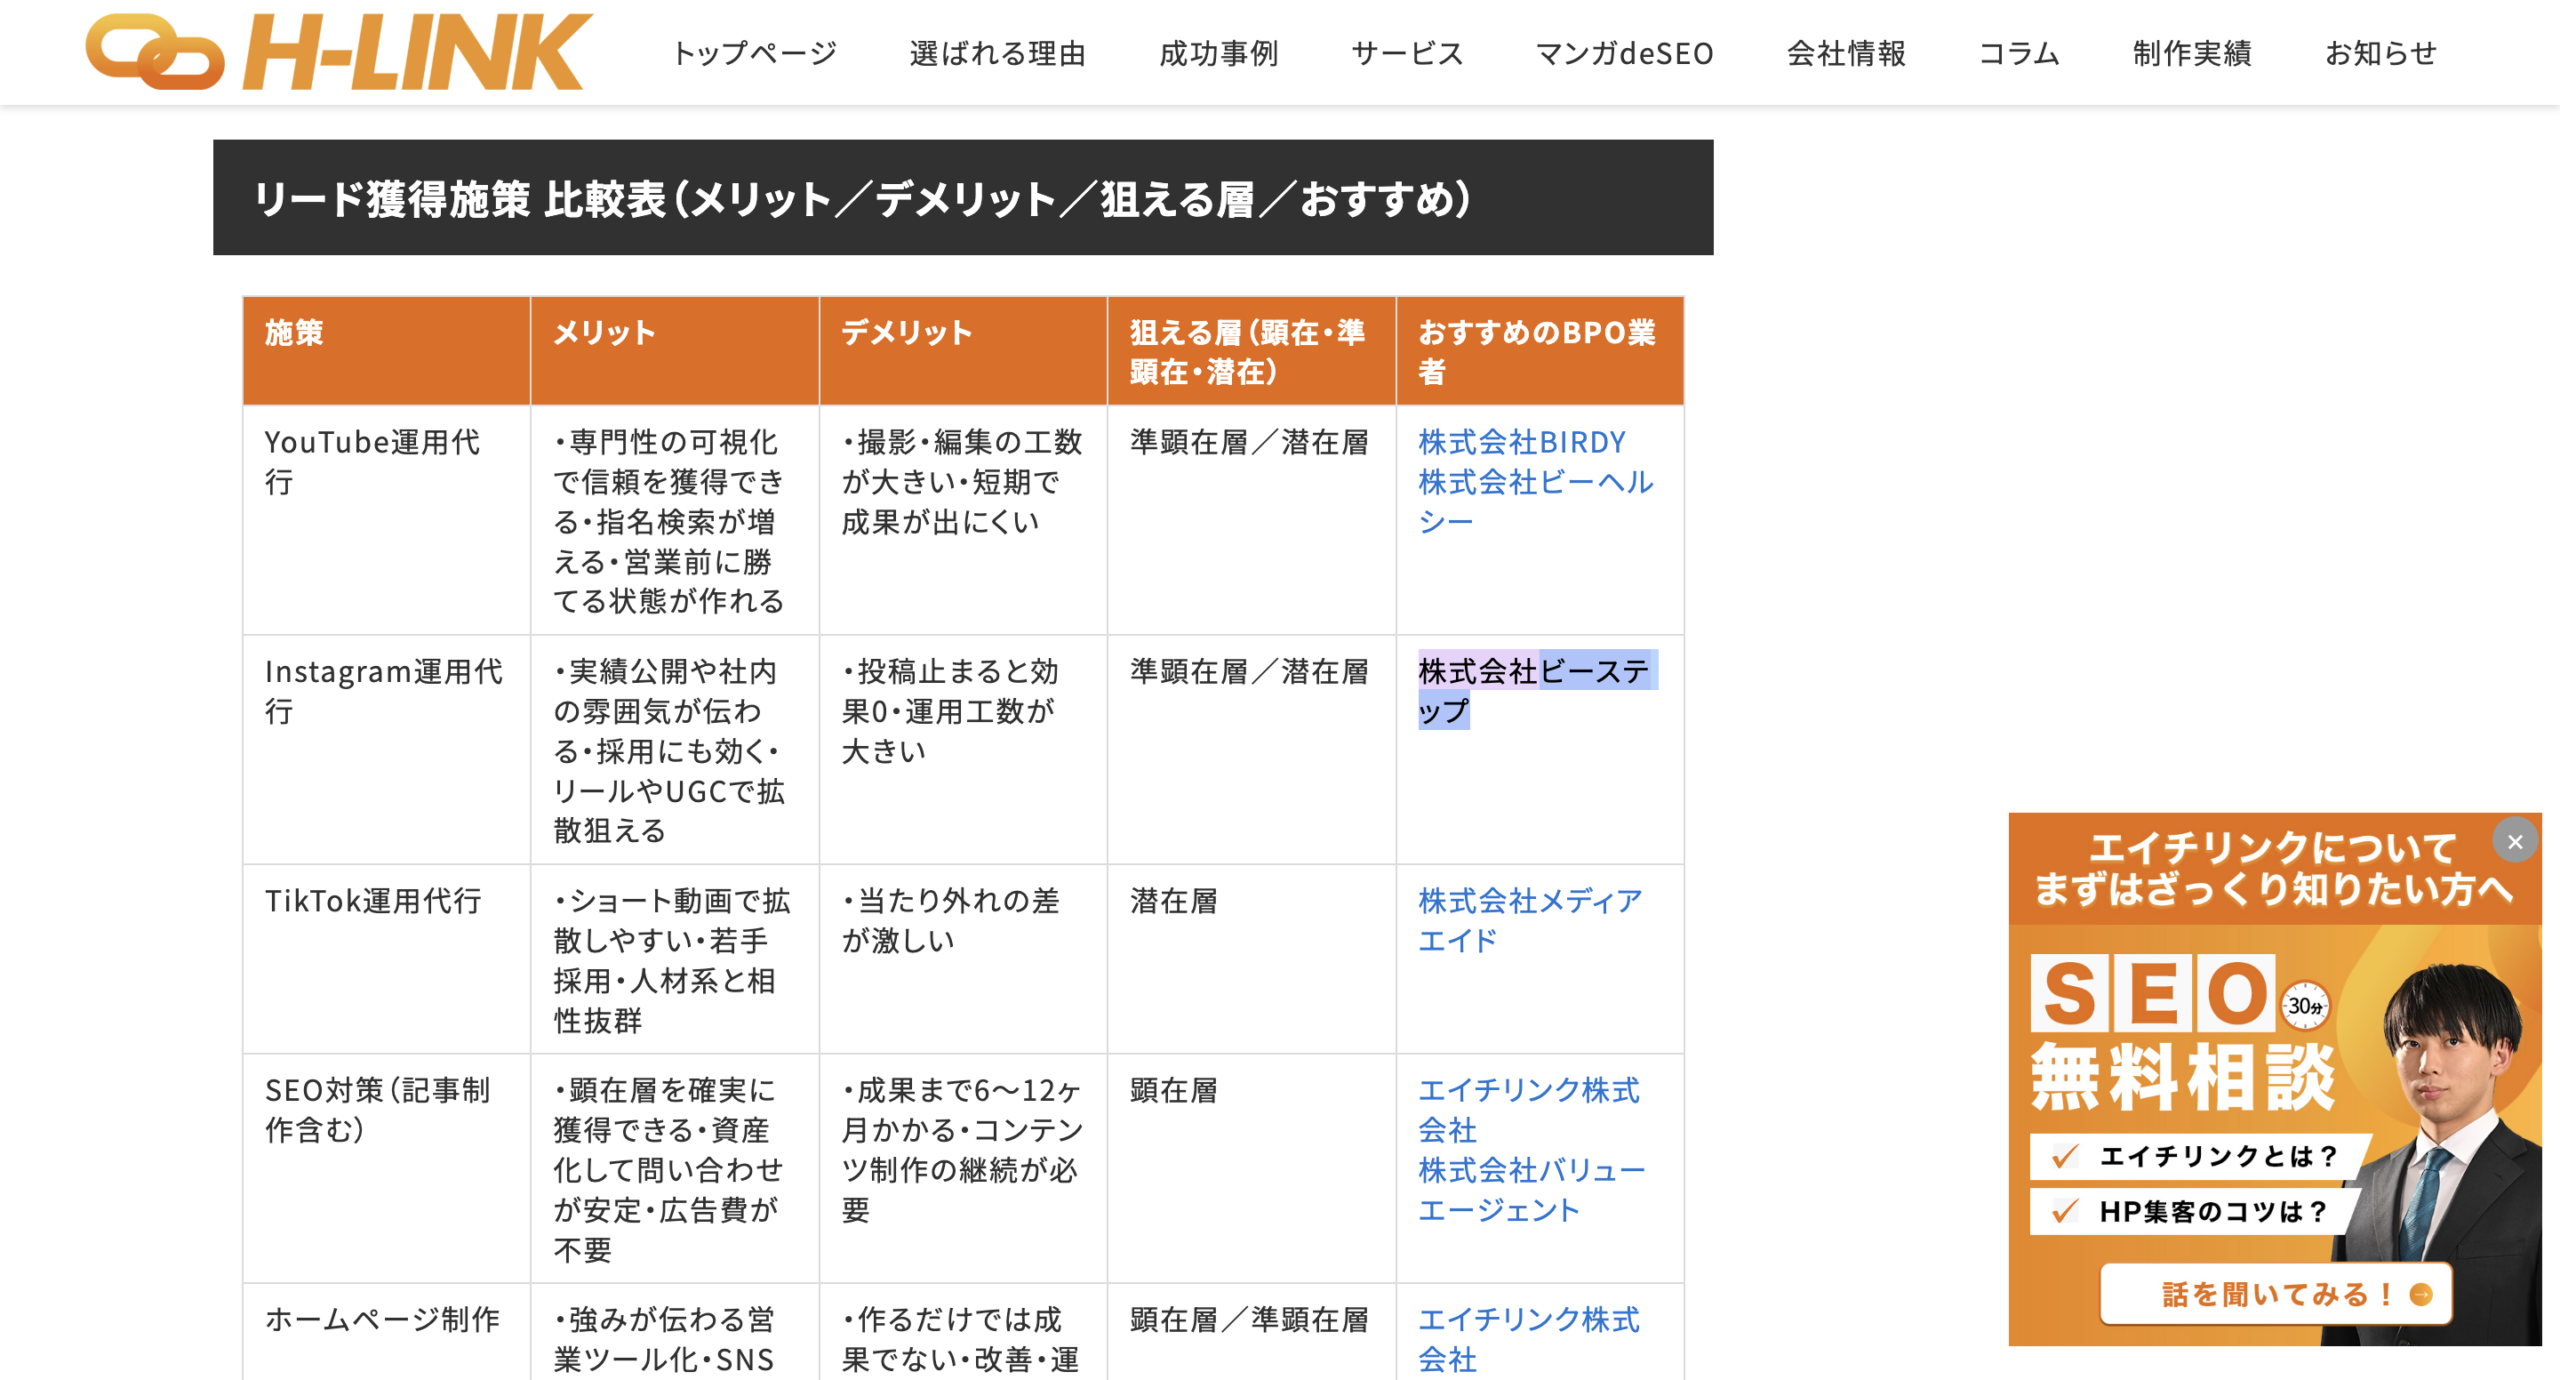
Task: Open the サービス menu
Action: (1406, 53)
